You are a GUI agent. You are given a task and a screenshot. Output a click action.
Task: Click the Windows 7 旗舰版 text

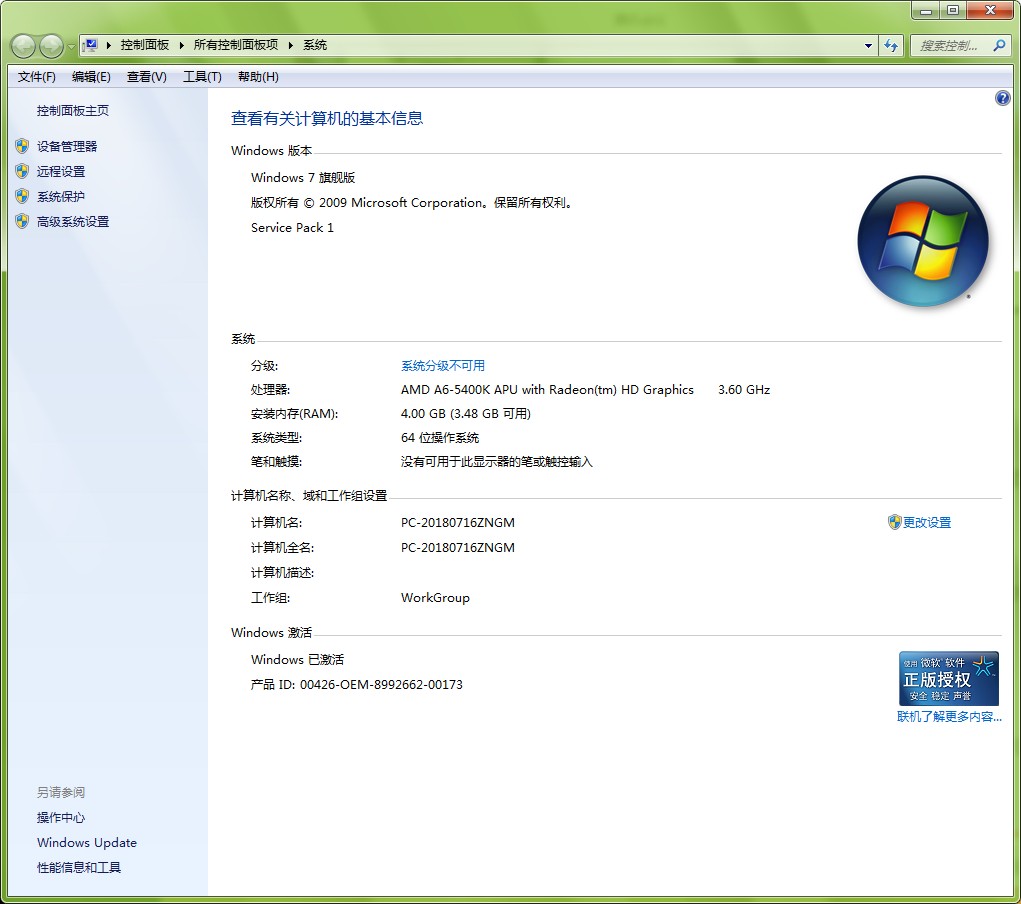(x=303, y=177)
